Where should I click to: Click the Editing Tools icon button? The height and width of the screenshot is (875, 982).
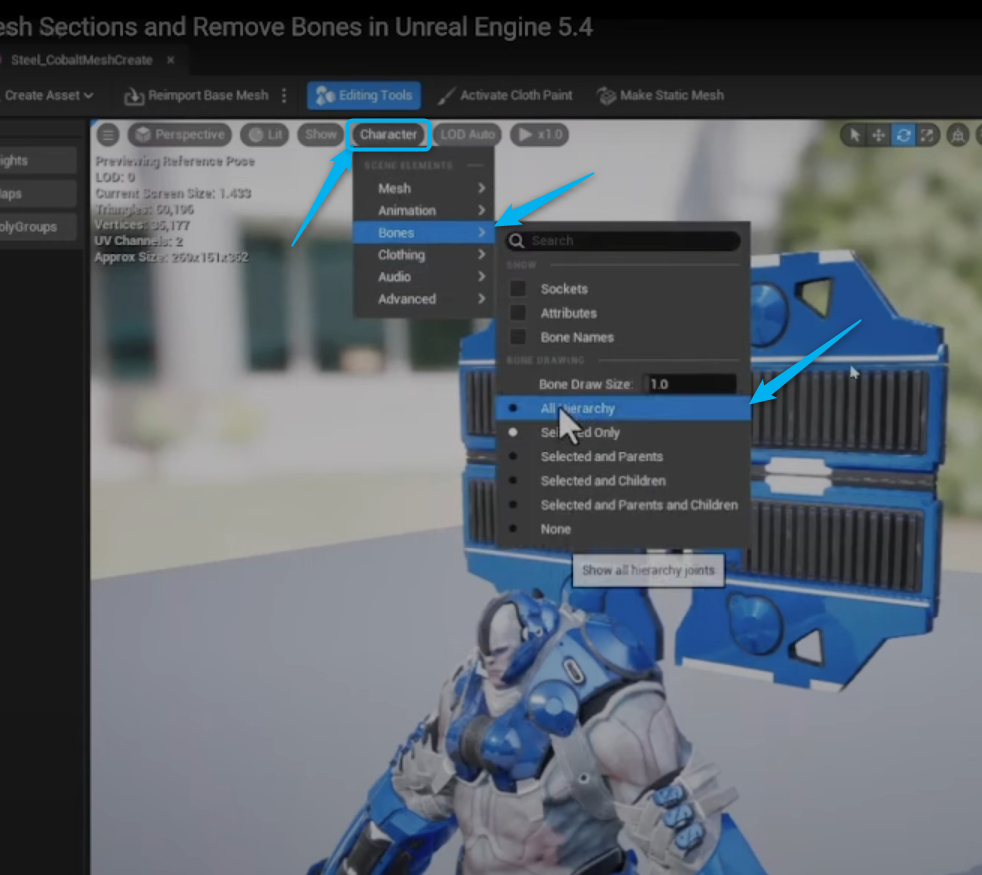(324, 95)
